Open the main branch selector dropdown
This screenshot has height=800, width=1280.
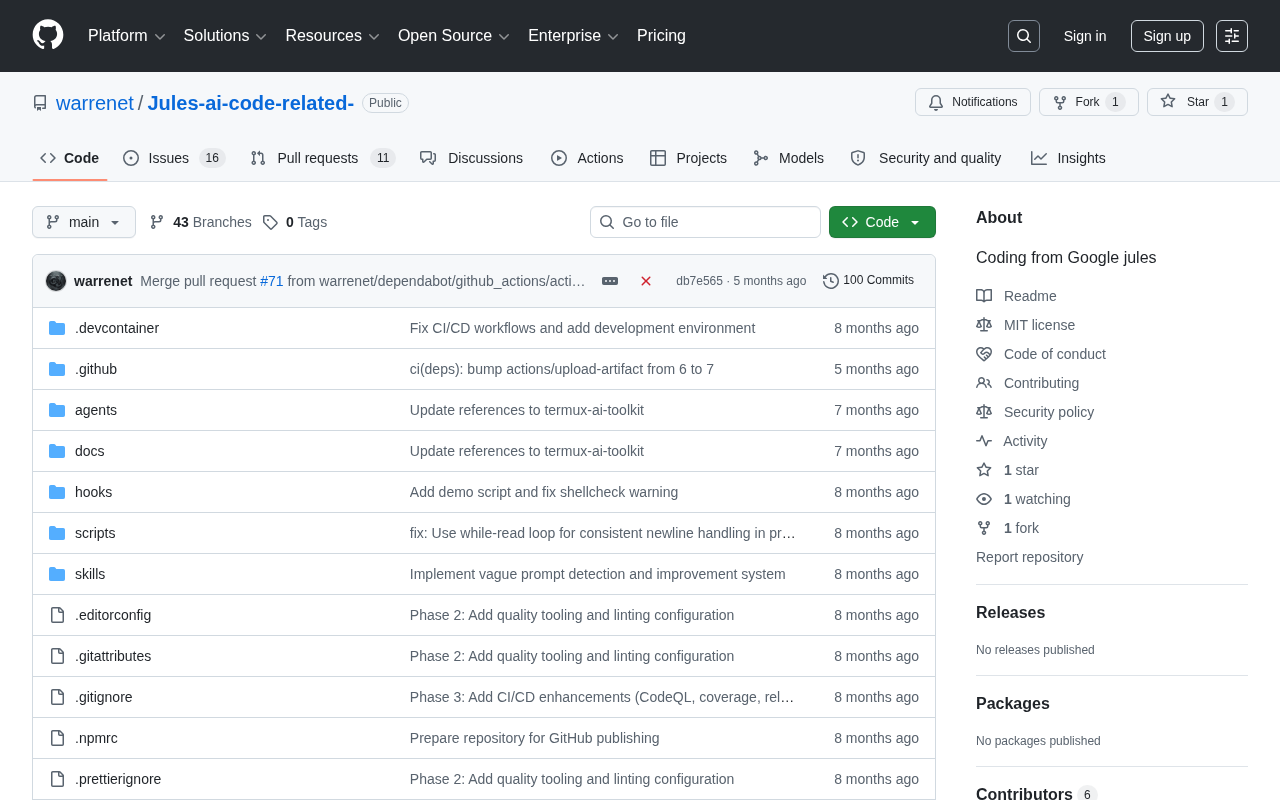(84, 222)
